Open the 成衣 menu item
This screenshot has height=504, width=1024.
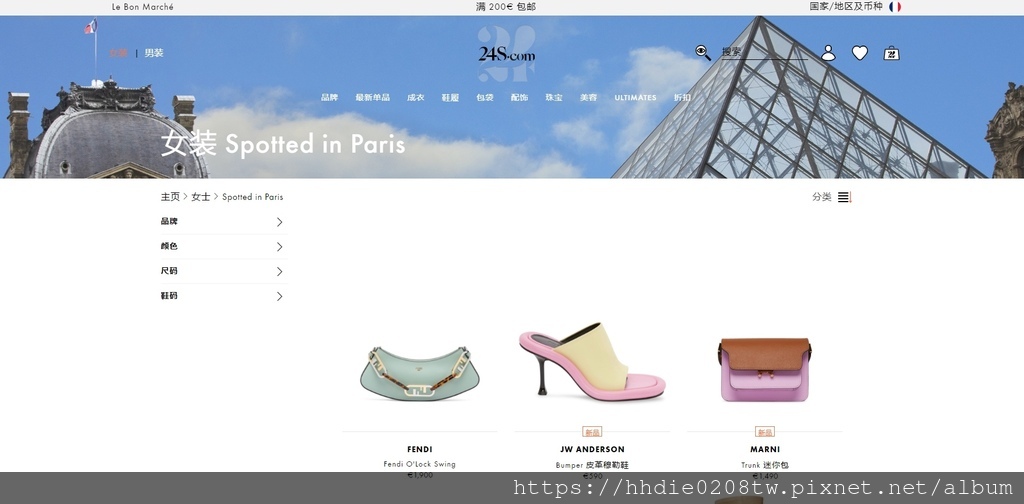point(415,97)
